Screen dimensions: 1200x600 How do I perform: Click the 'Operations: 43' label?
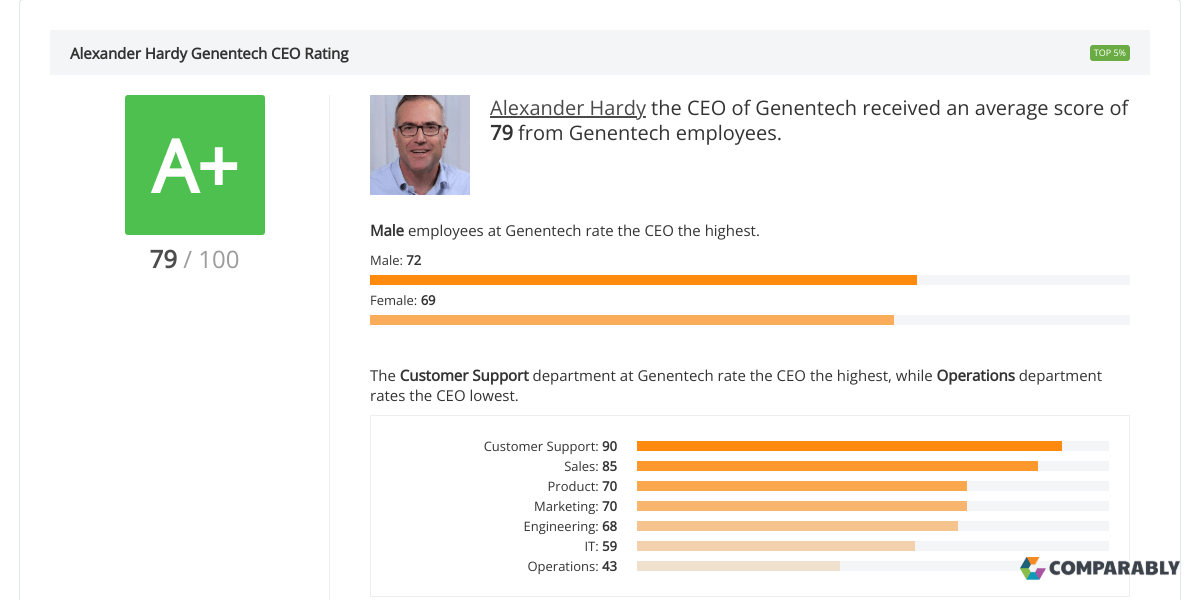[x=572, y=566]
